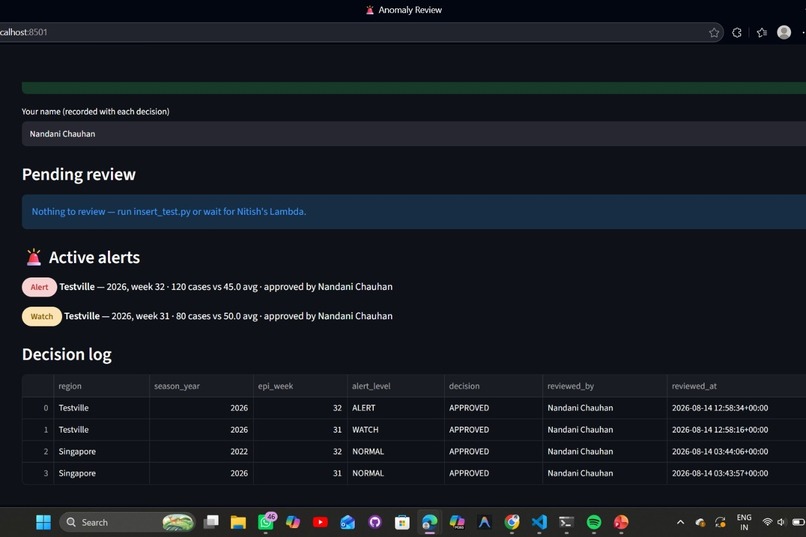The width and height of the screenshot is (806, 537).
Task: Click the taskbar Search box
Action: pos(128,523)
